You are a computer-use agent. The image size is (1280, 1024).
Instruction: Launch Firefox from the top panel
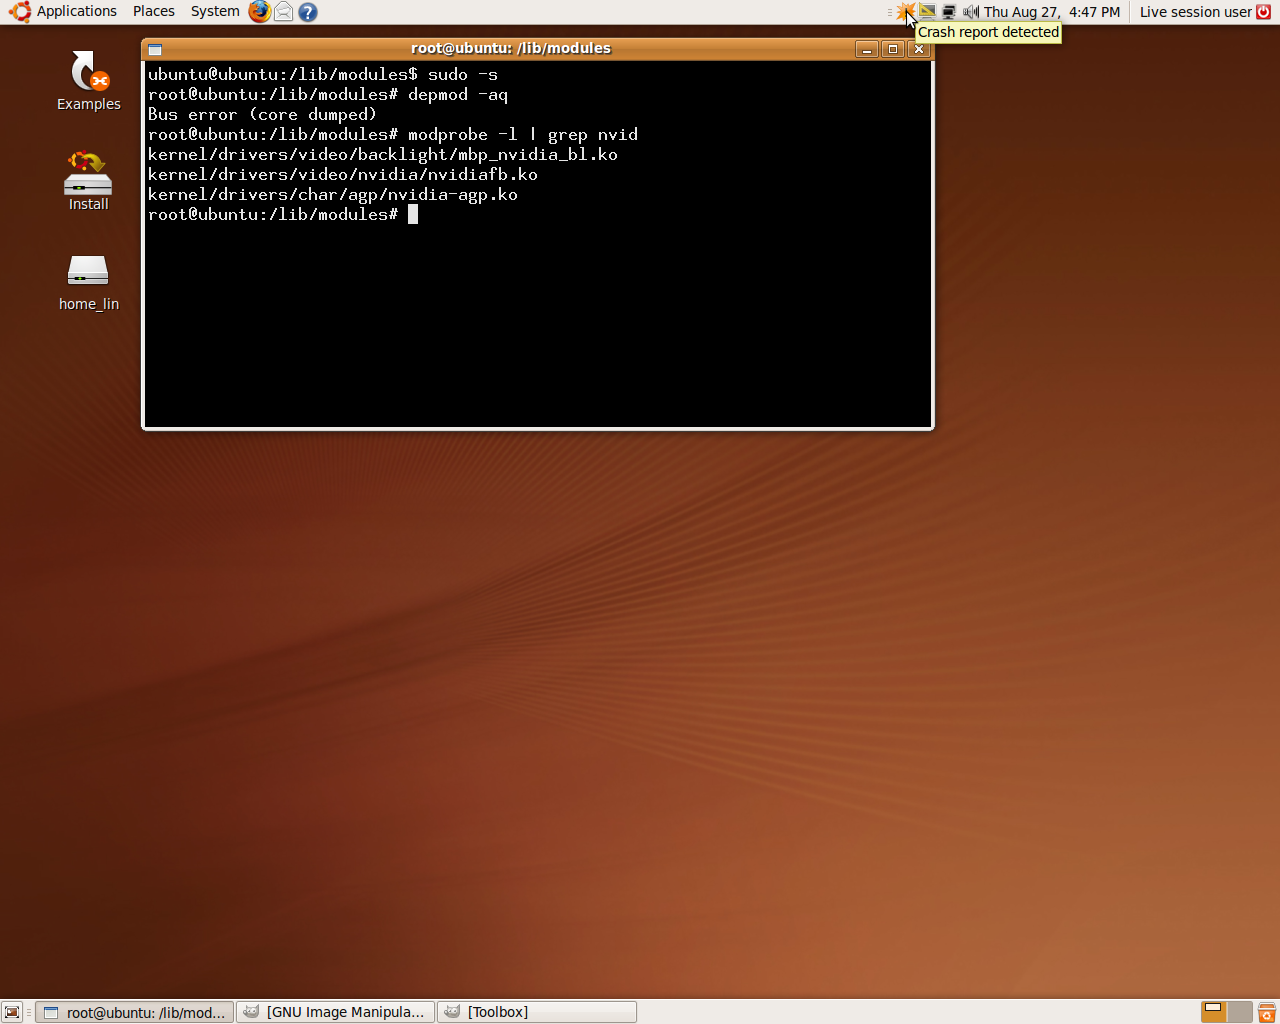260,12
